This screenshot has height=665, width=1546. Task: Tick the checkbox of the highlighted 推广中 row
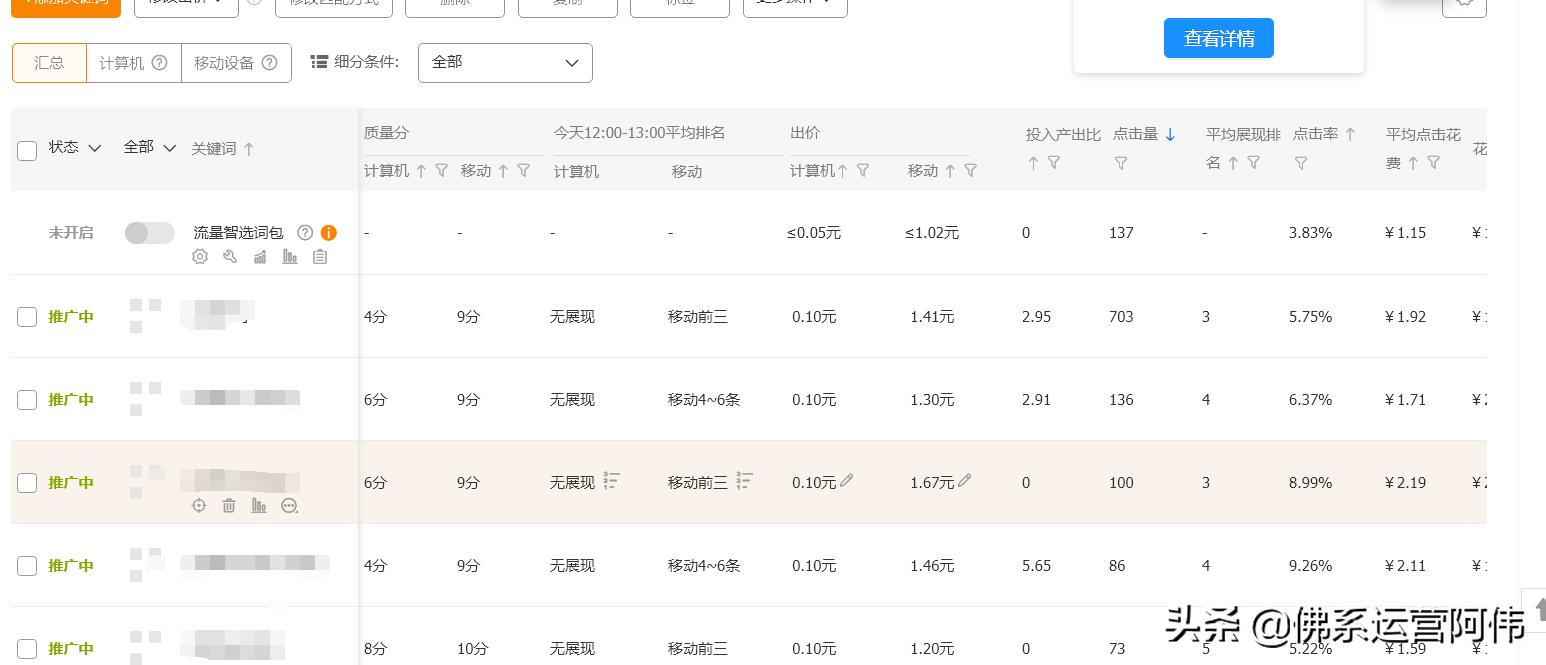(x=27, y=482)
